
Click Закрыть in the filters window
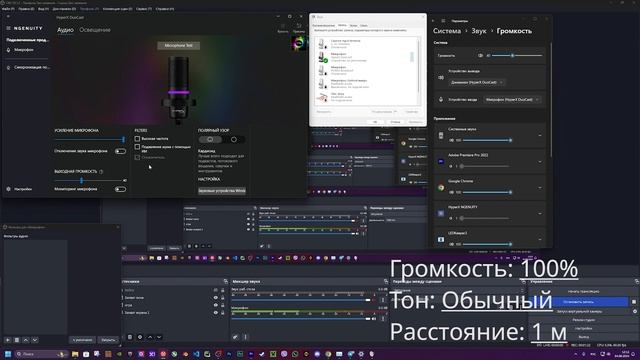pos(108,340)
